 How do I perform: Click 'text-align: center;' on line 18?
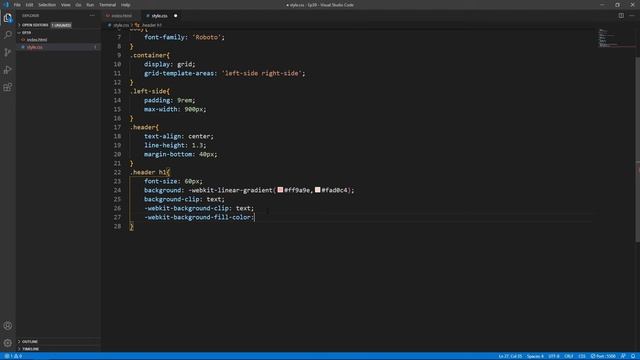pos(179,136)
